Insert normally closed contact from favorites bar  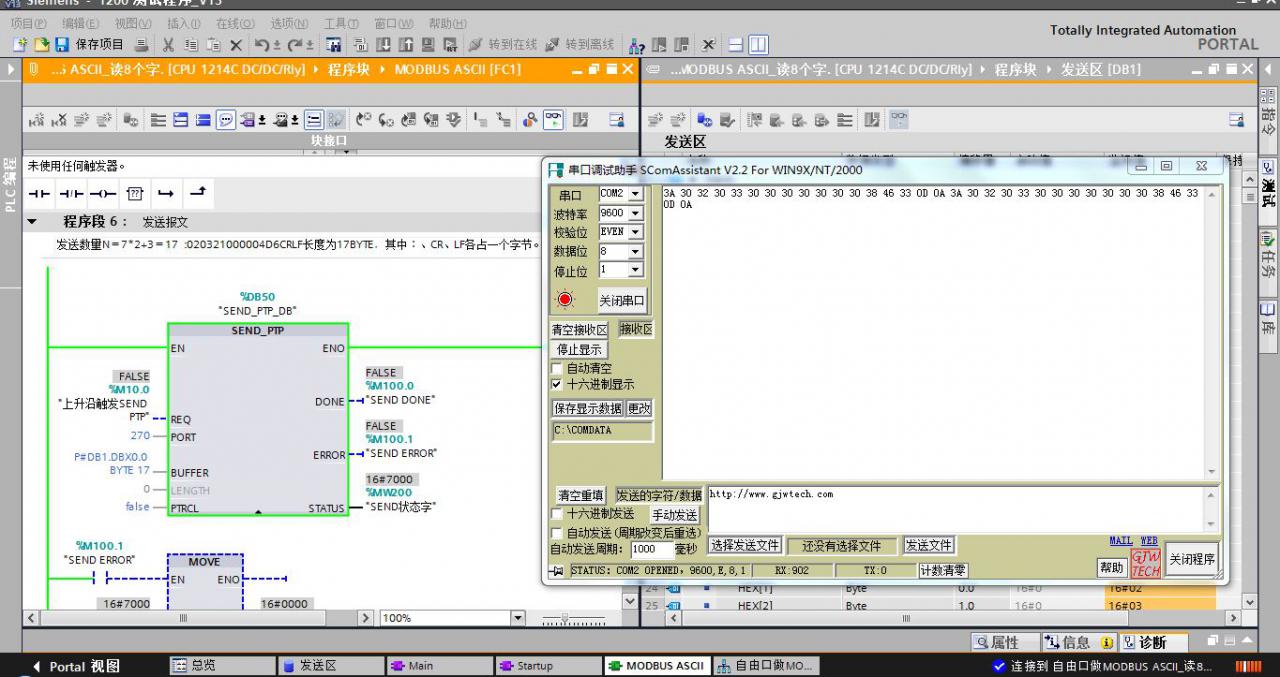click(x=71, y=193)
